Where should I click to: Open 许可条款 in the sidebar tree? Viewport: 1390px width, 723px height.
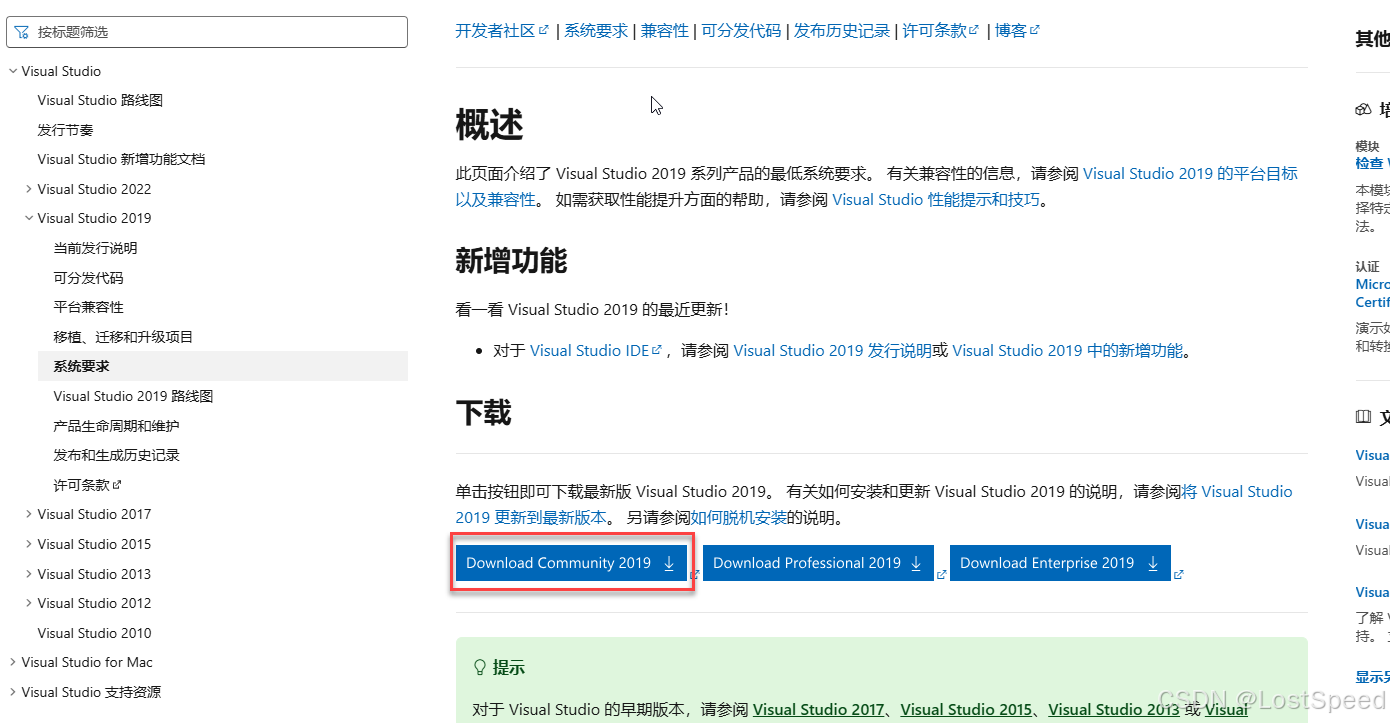[x=87, y=485]
